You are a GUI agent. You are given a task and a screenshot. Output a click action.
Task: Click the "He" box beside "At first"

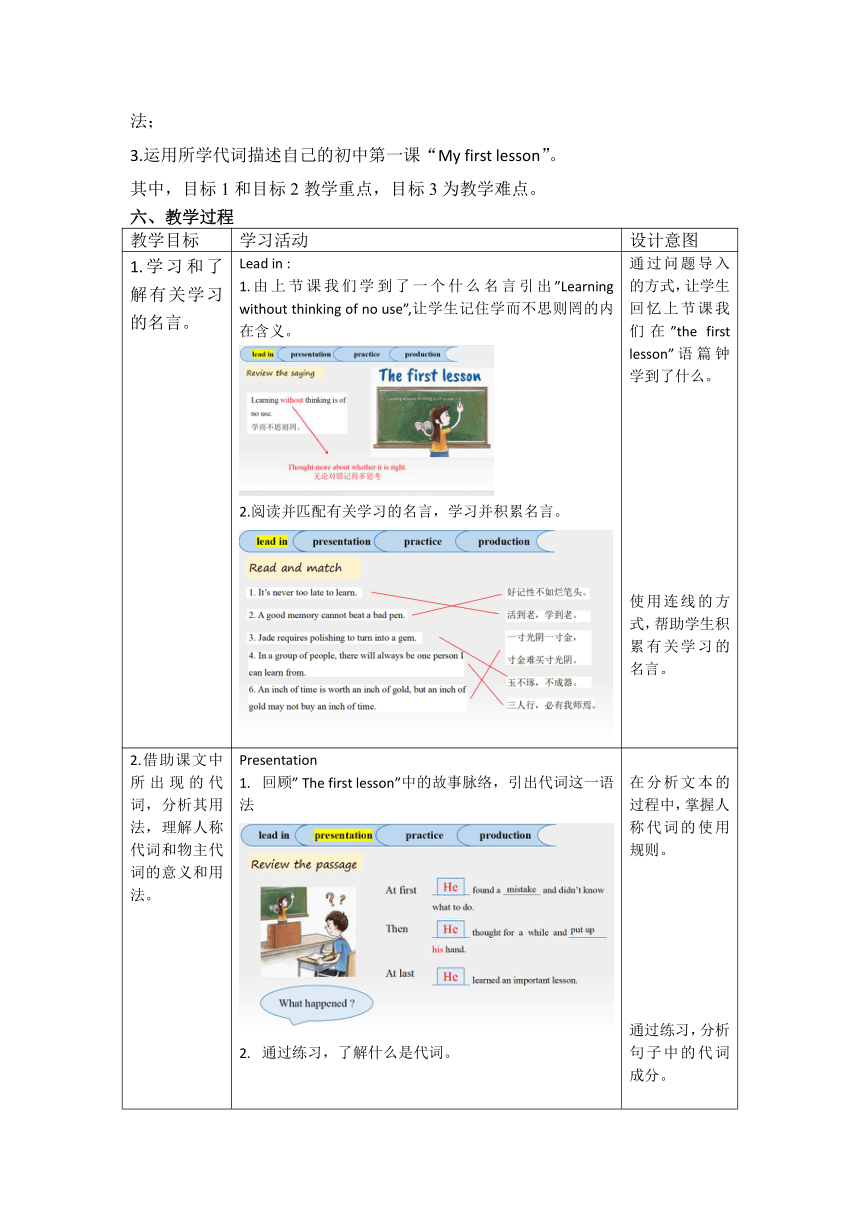click(x=450, y=887)
